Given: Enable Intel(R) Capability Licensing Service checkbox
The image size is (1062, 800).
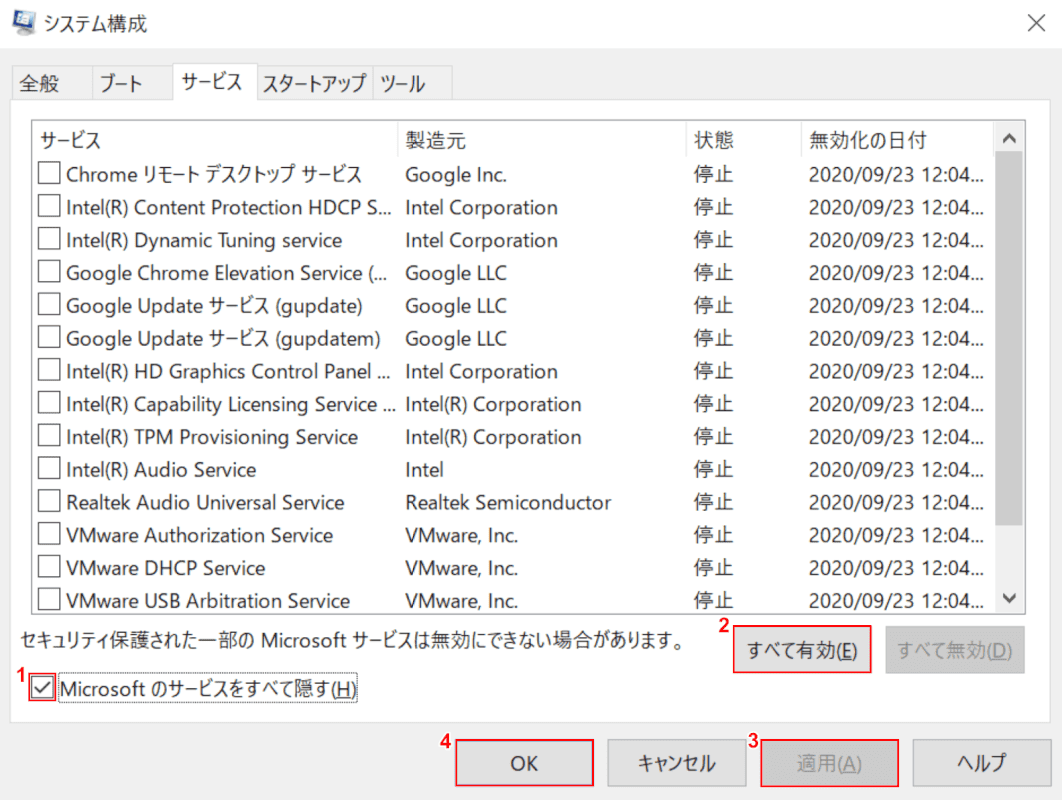Looking at the screenshot, I should pos(49,403).
